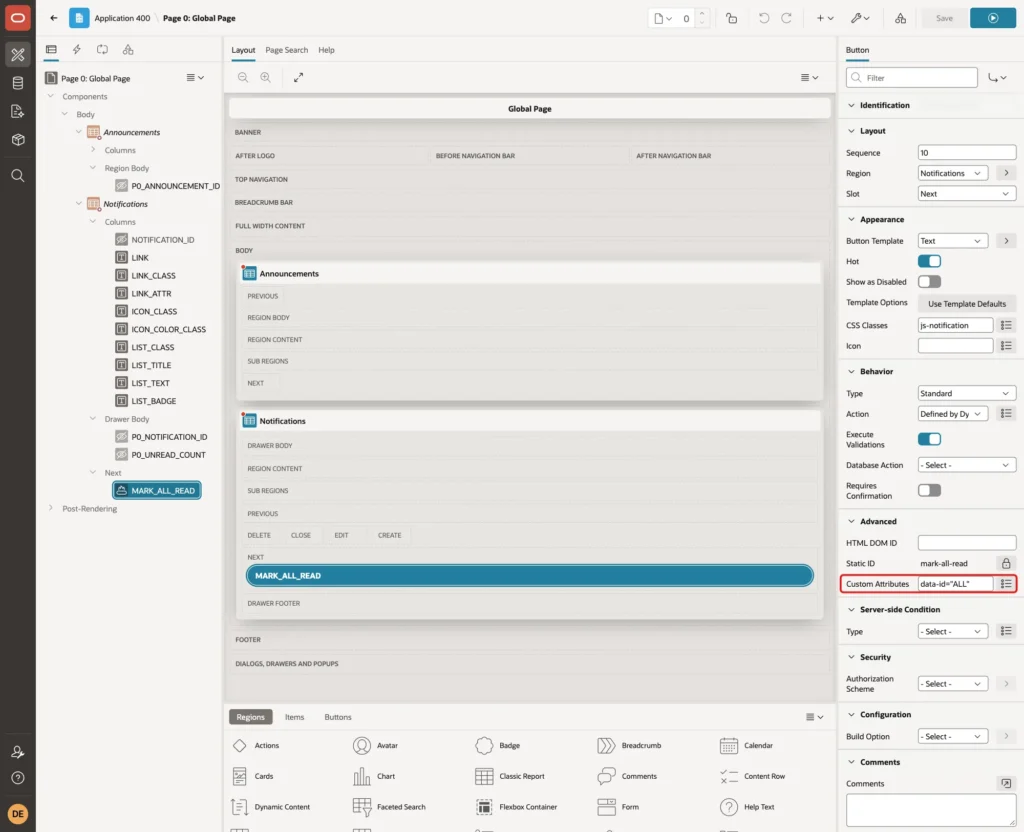
Task: Toggle Execute Validations switch
Action: point(929,439)
